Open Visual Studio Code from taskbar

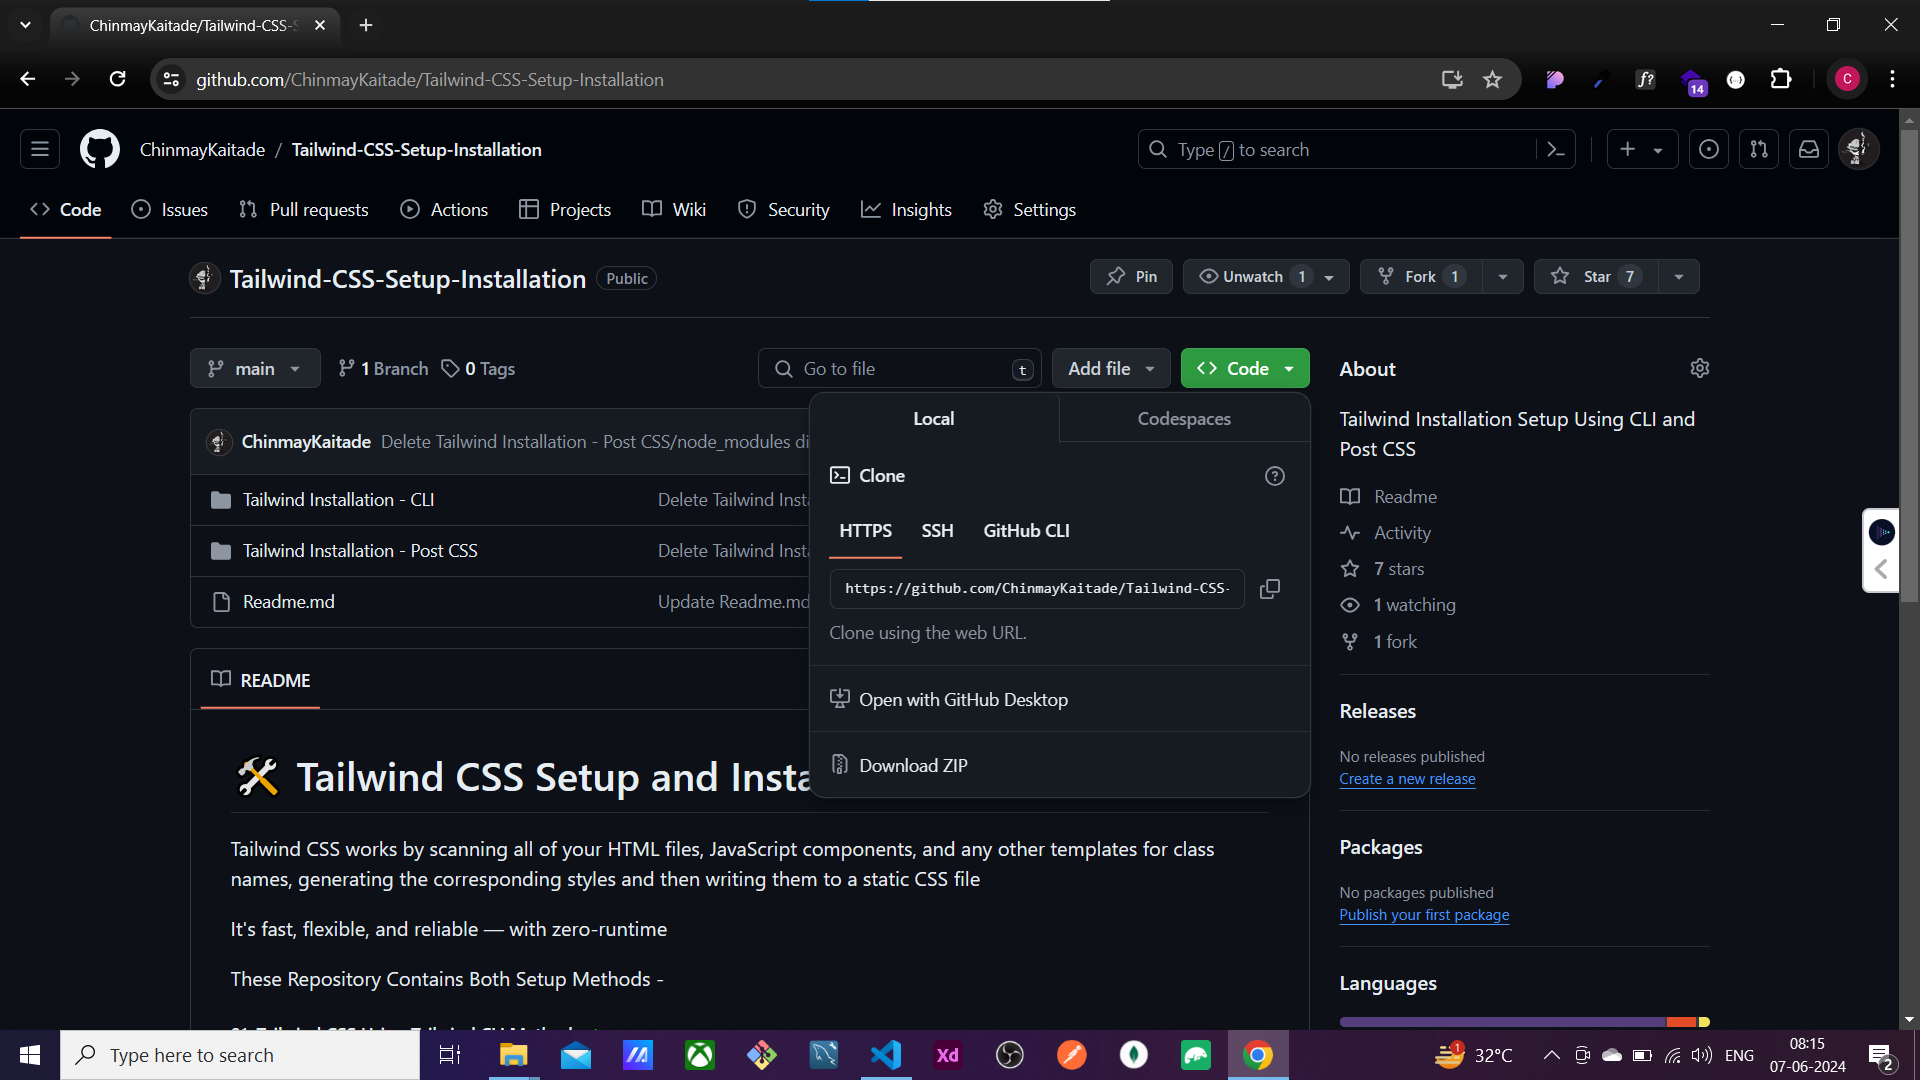point(885,1055)
